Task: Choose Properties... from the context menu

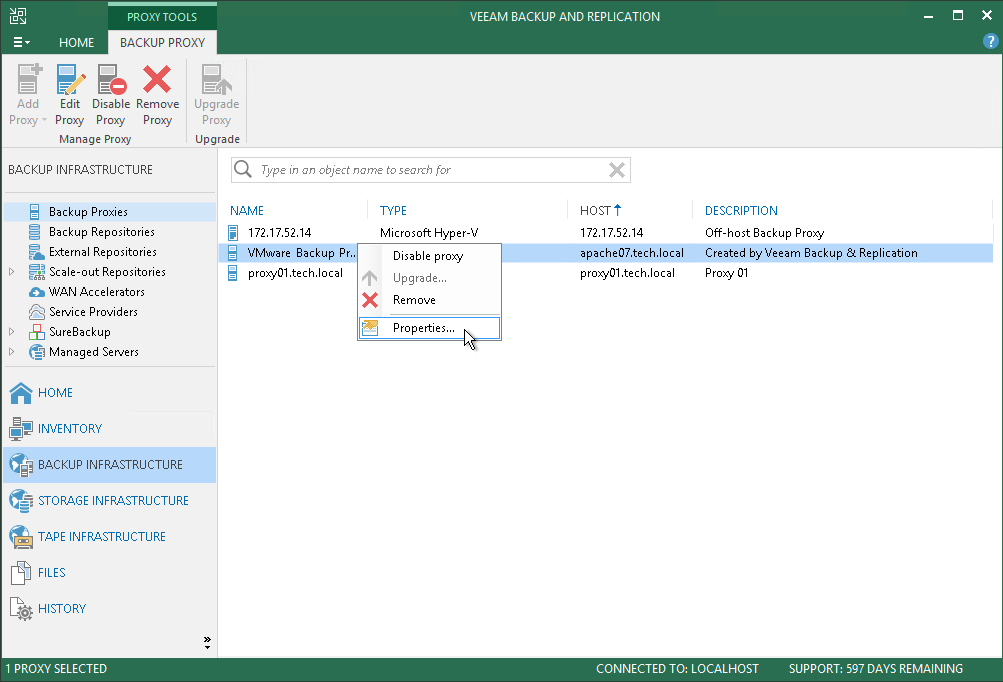Action: click(x=429, y=328)
